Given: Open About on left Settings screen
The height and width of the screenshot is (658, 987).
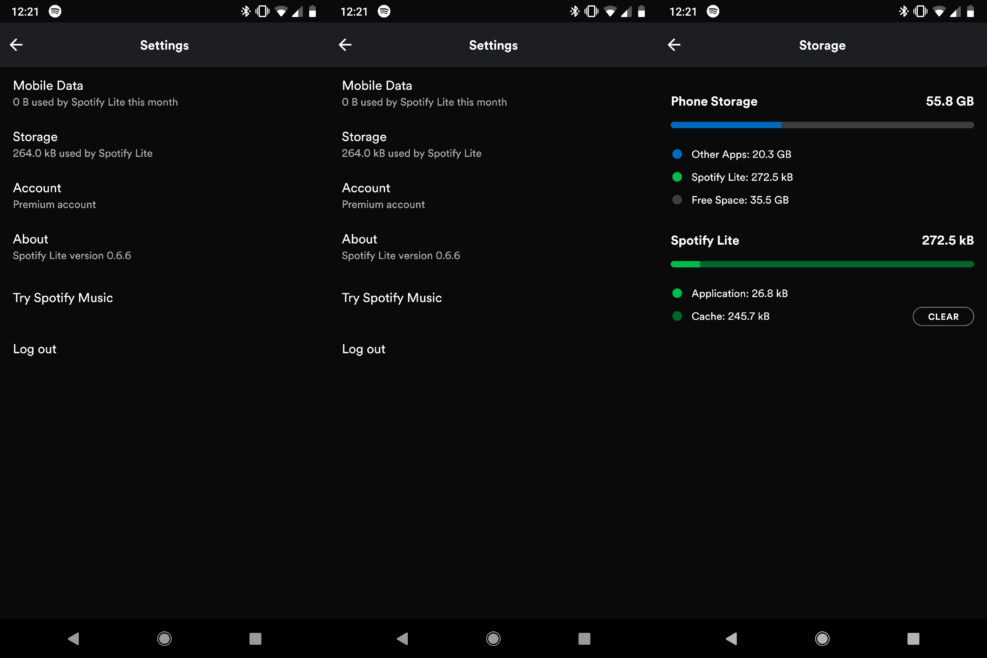Looking at the screenshot, I should coord(164,246).
